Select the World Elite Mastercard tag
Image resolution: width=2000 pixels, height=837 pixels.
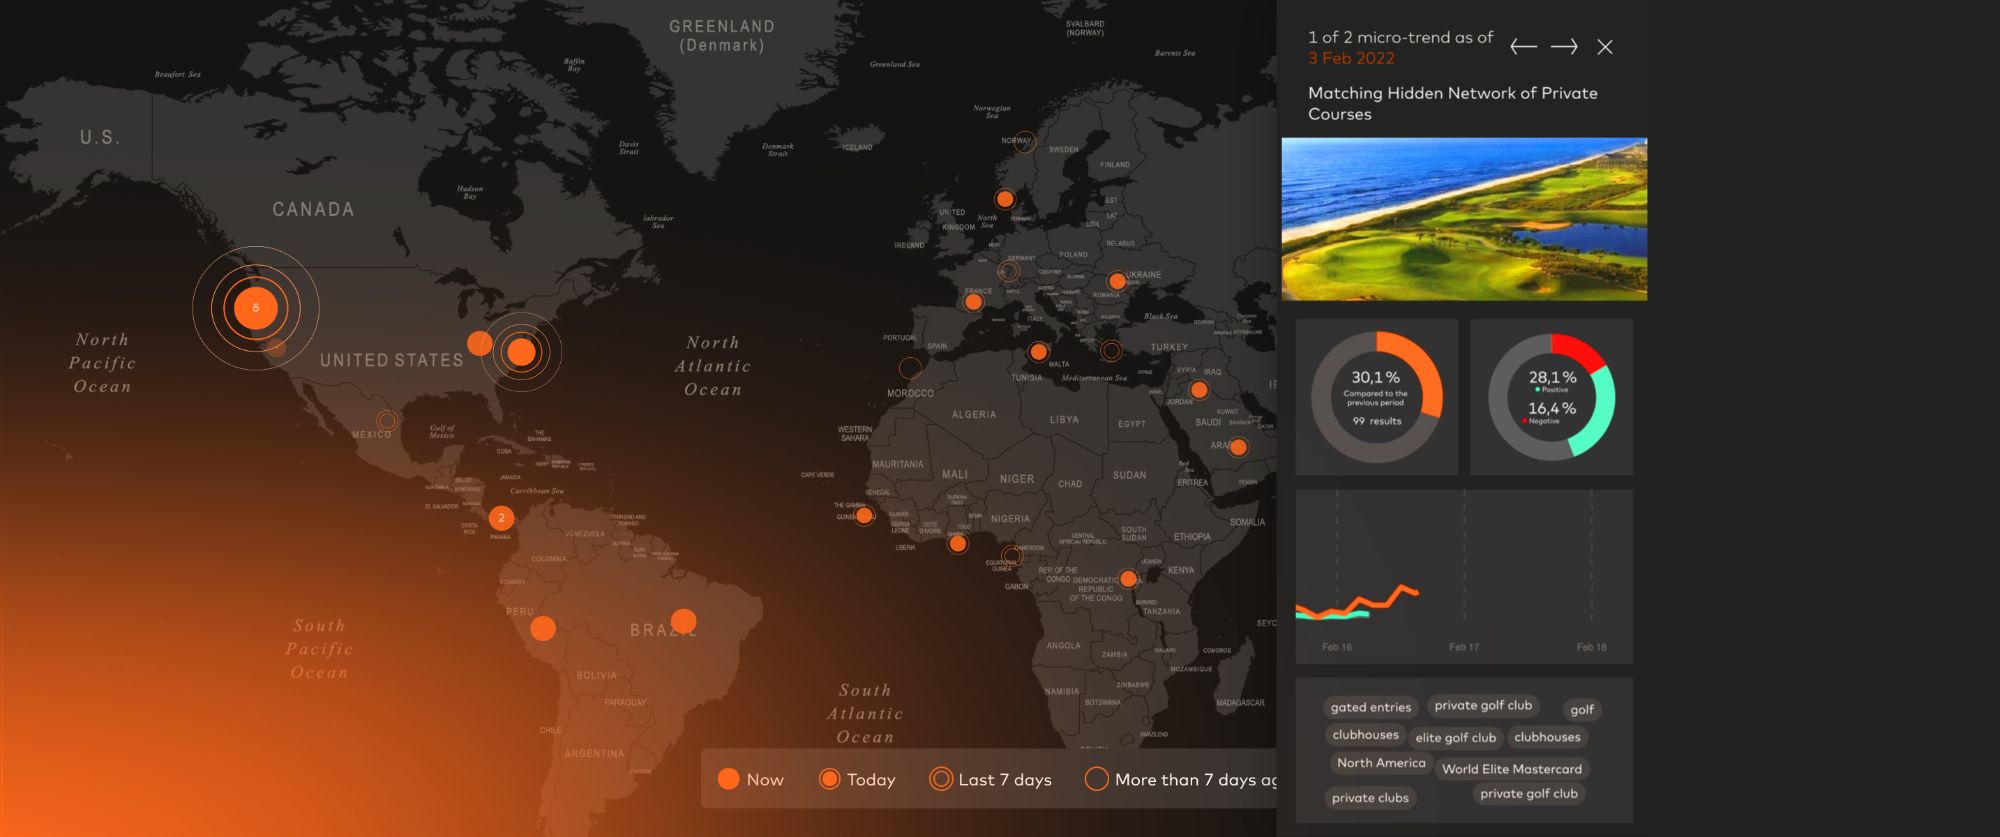pyautogui.click(x=1511, y=769)
